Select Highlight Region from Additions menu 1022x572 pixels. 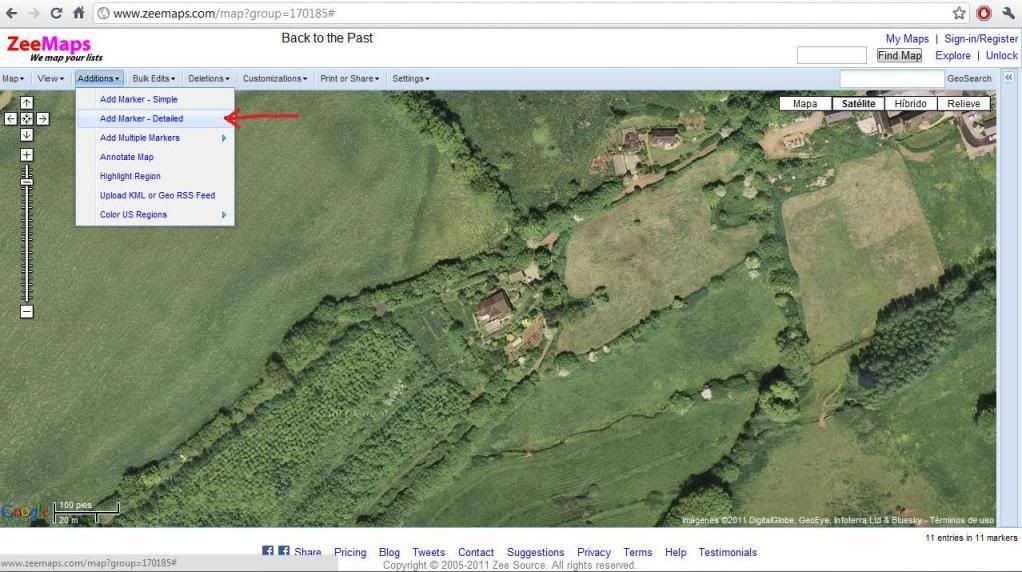pos(130,176)
